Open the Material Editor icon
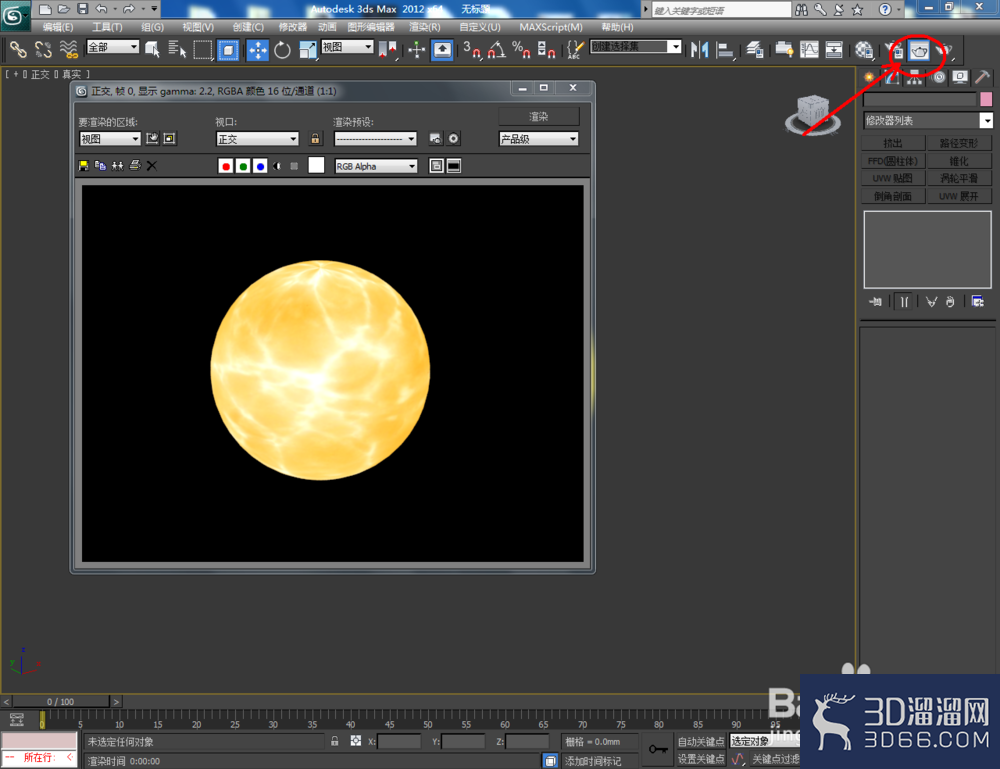Screen dimensions: 1000x769 [864, 50]
